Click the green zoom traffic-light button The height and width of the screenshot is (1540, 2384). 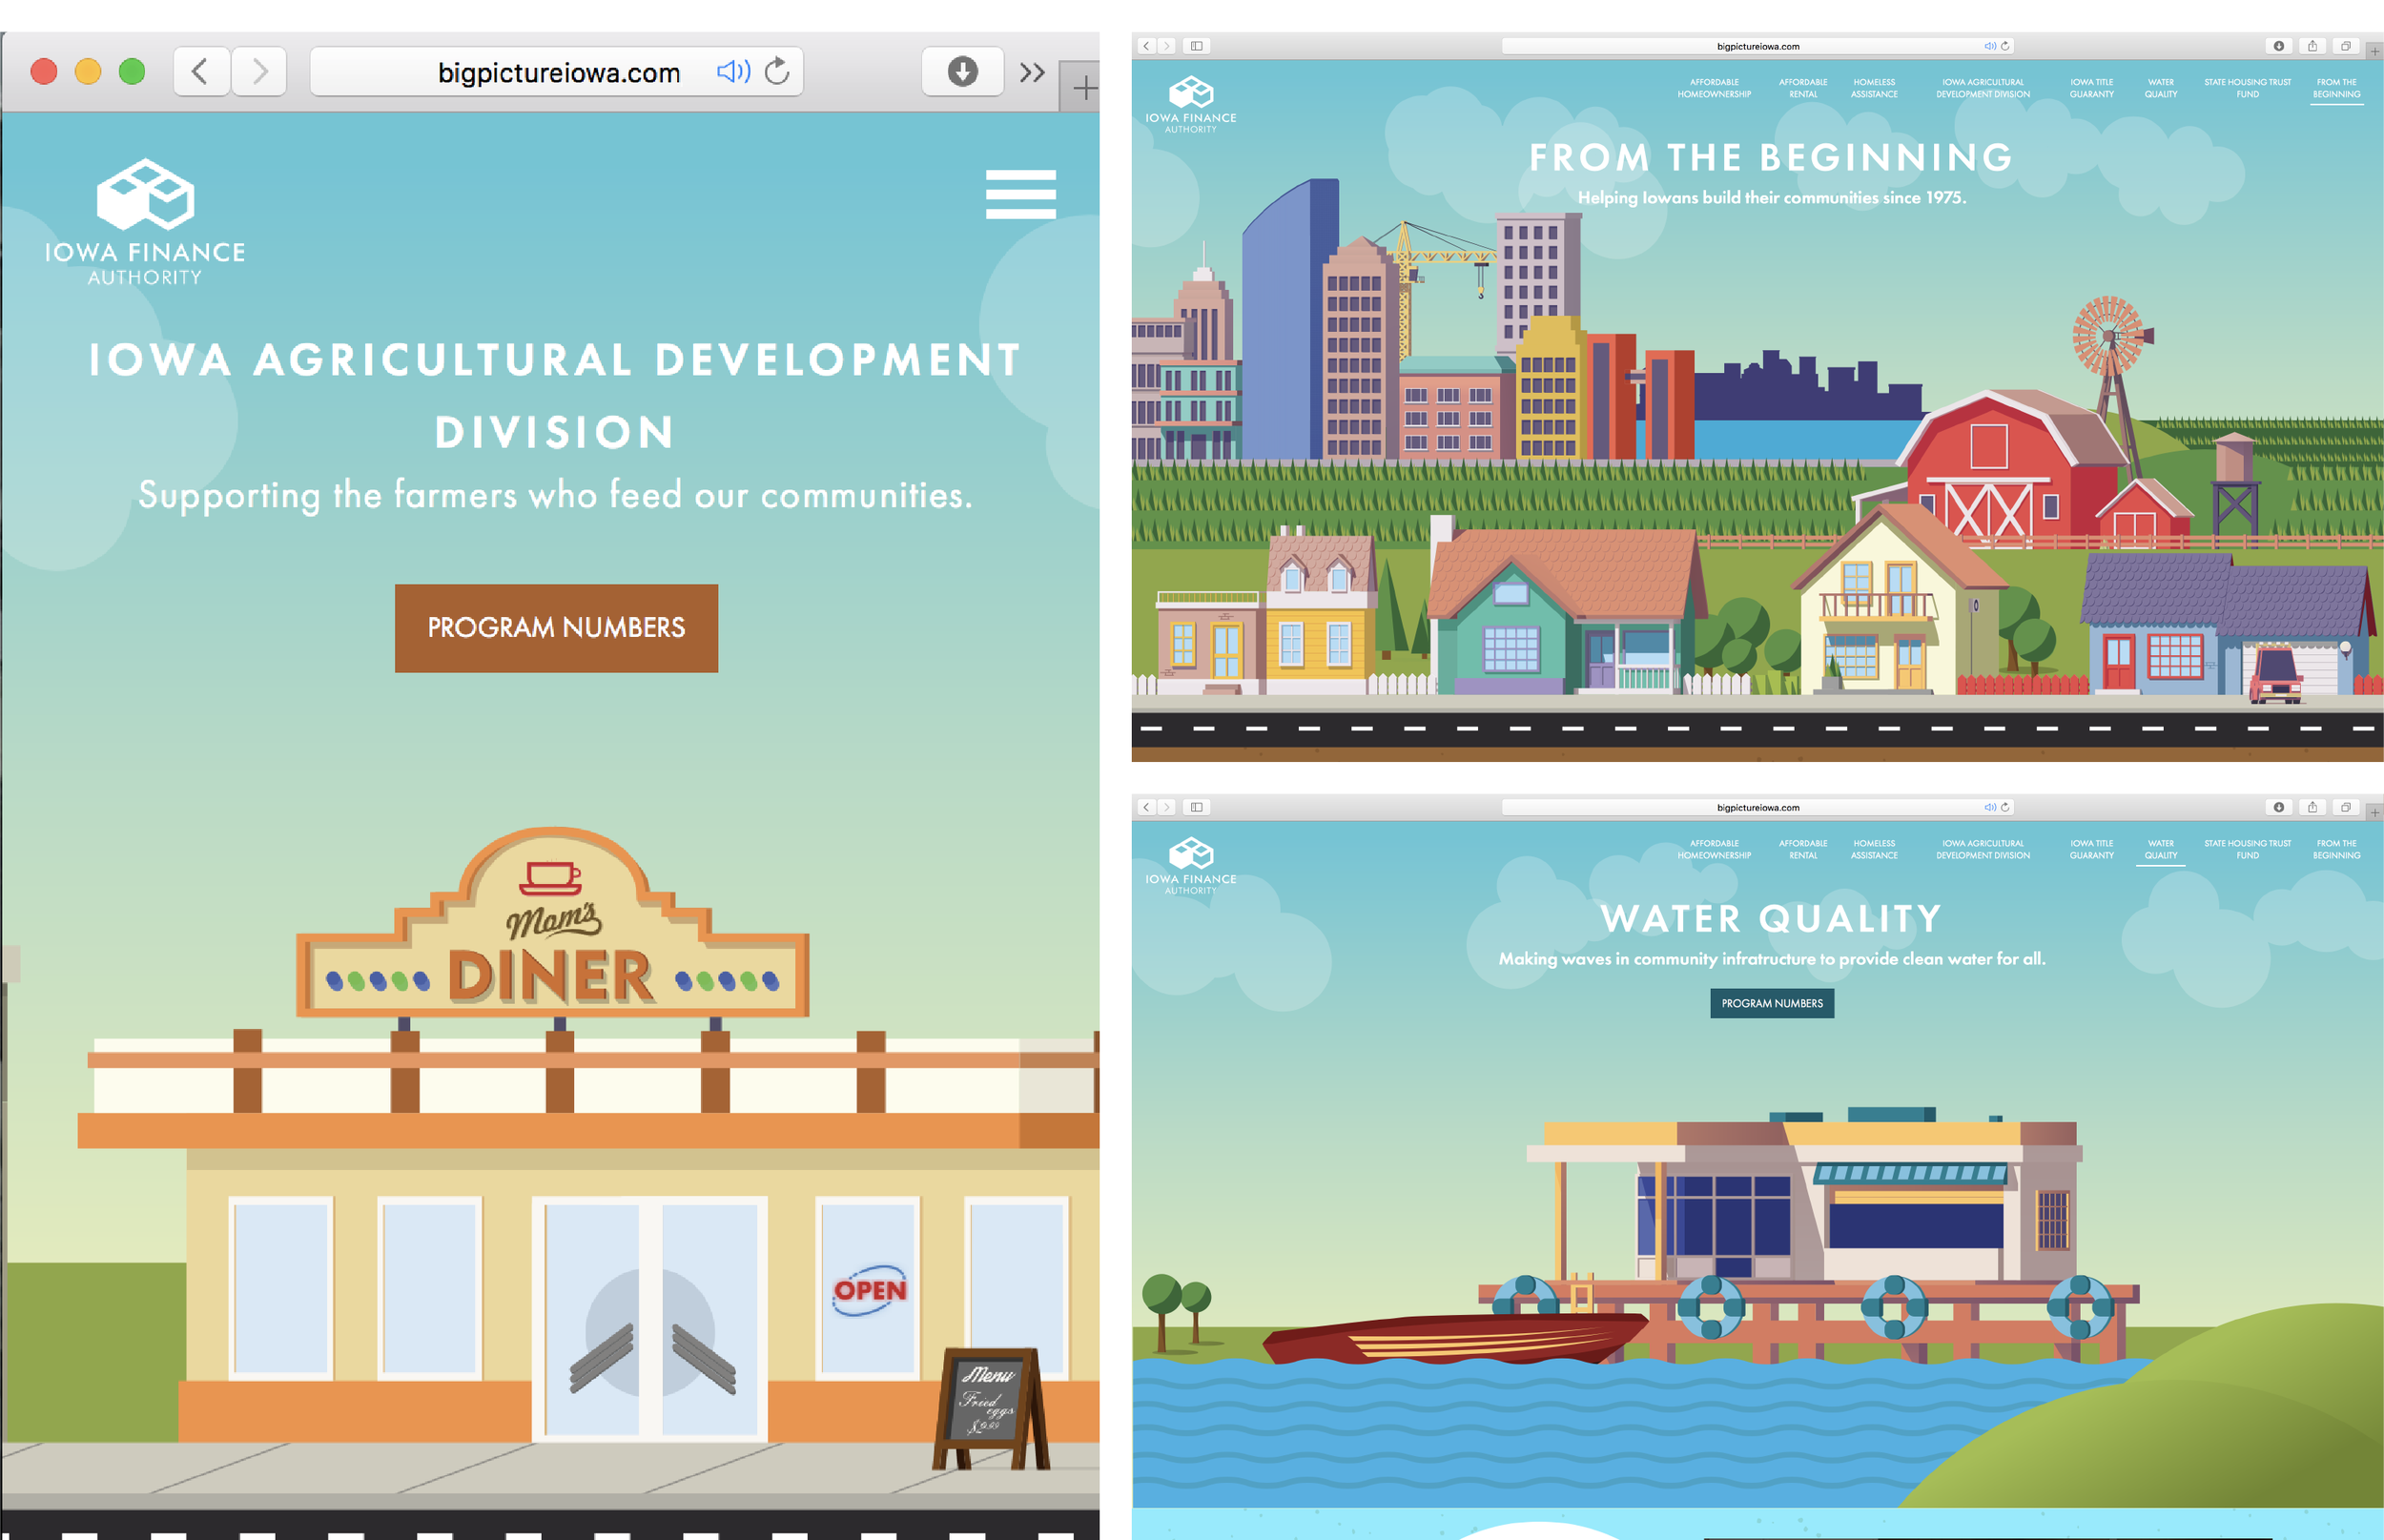(x=131, y=71)
